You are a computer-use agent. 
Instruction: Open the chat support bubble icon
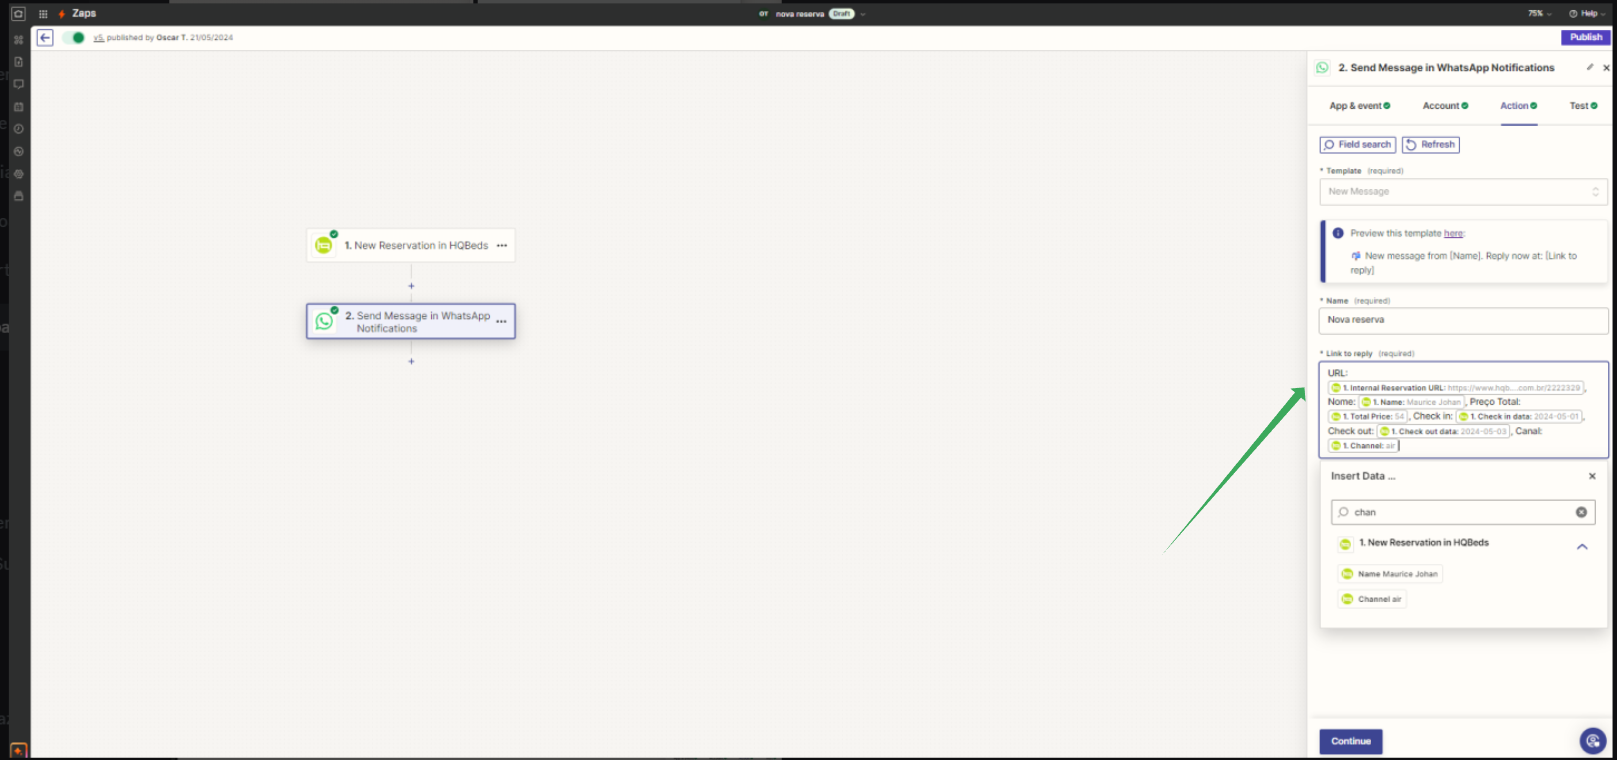point(1593,741)
